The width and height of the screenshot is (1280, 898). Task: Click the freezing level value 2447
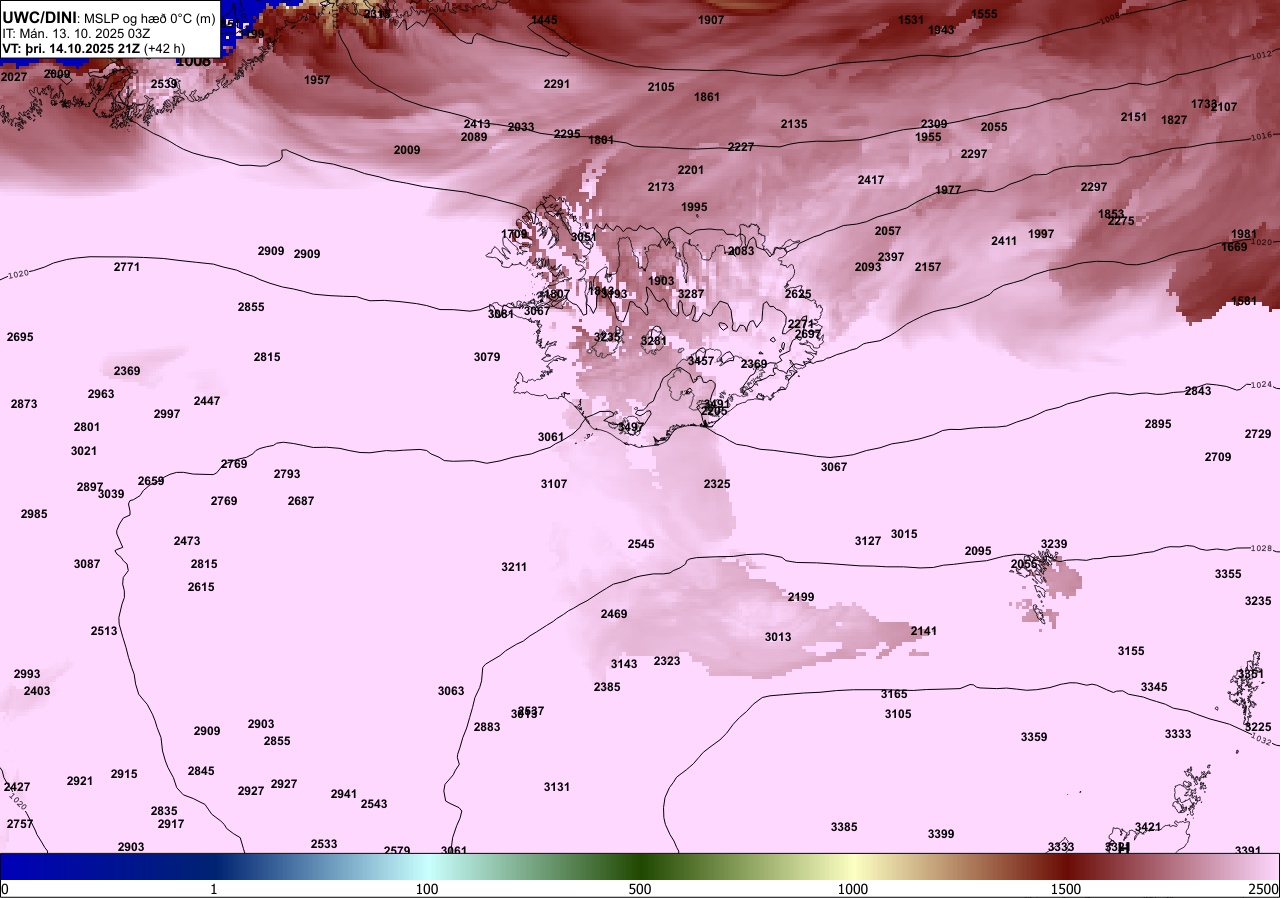(x=207, y=401)
